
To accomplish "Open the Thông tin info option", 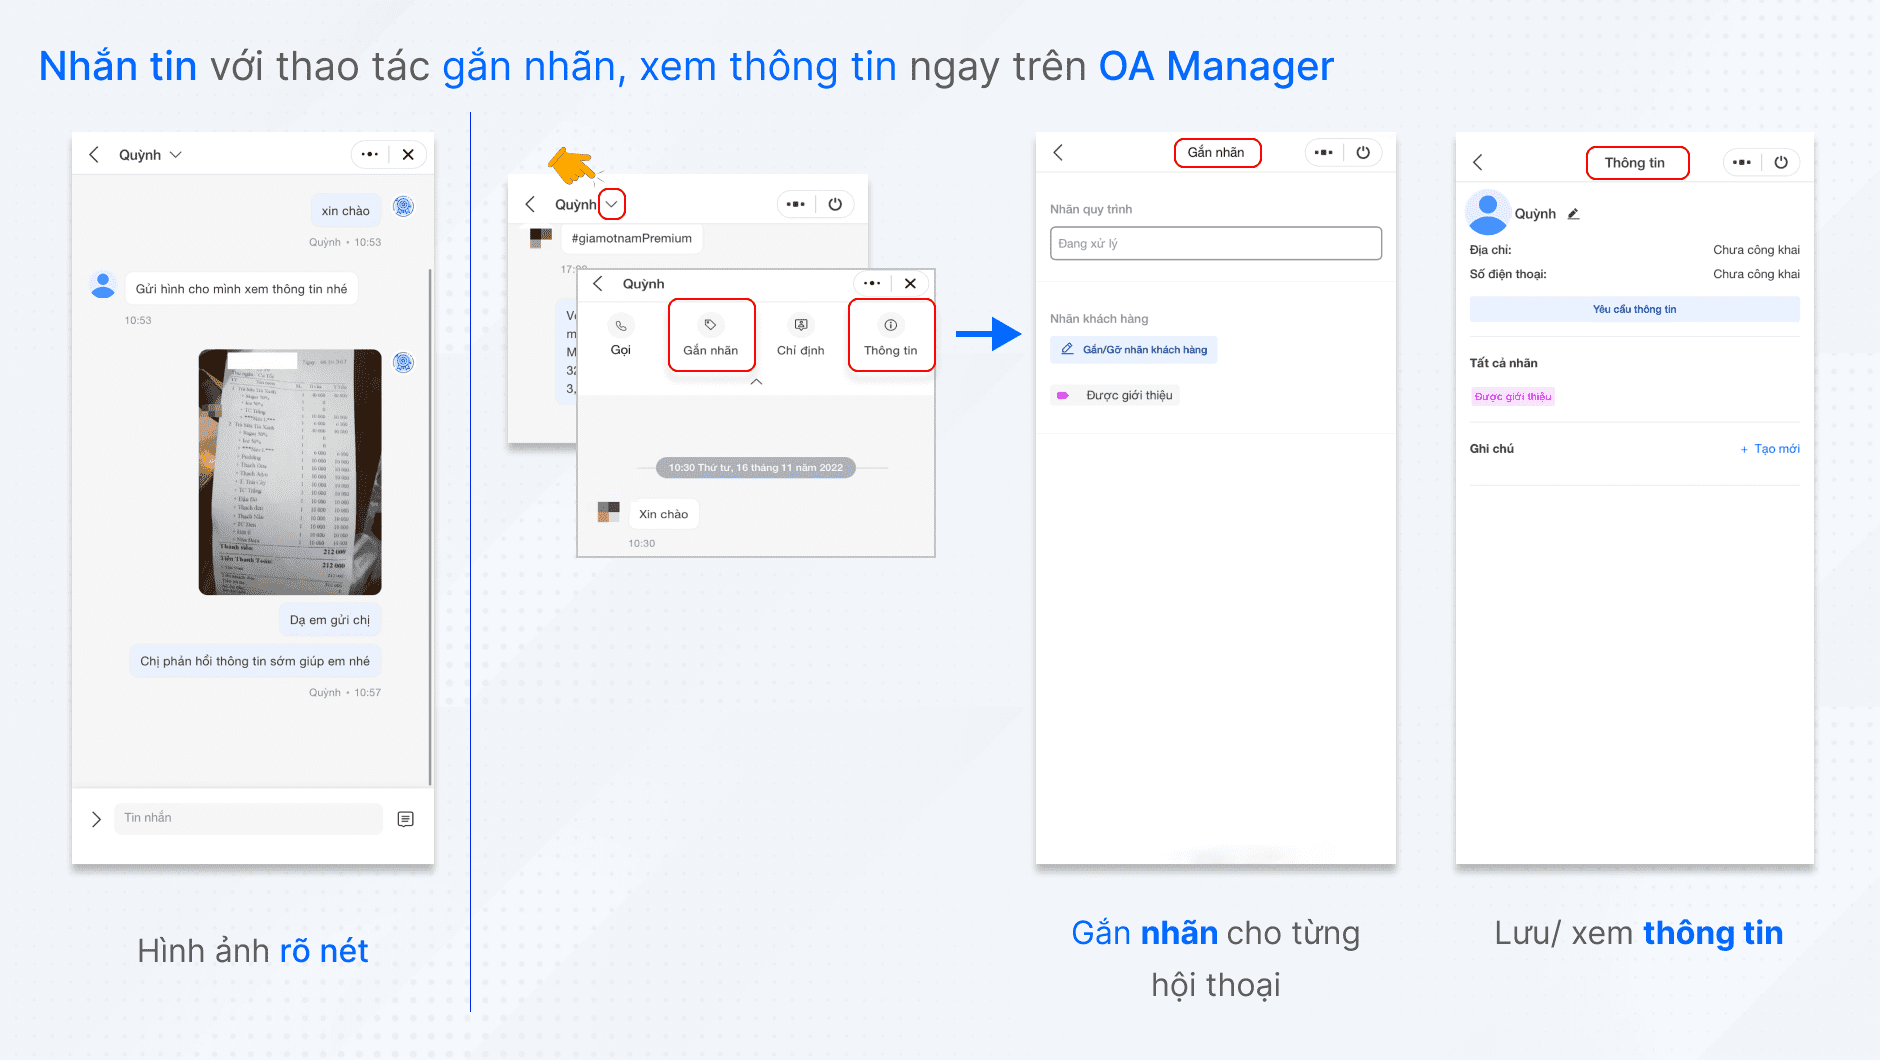I will 891,336.
